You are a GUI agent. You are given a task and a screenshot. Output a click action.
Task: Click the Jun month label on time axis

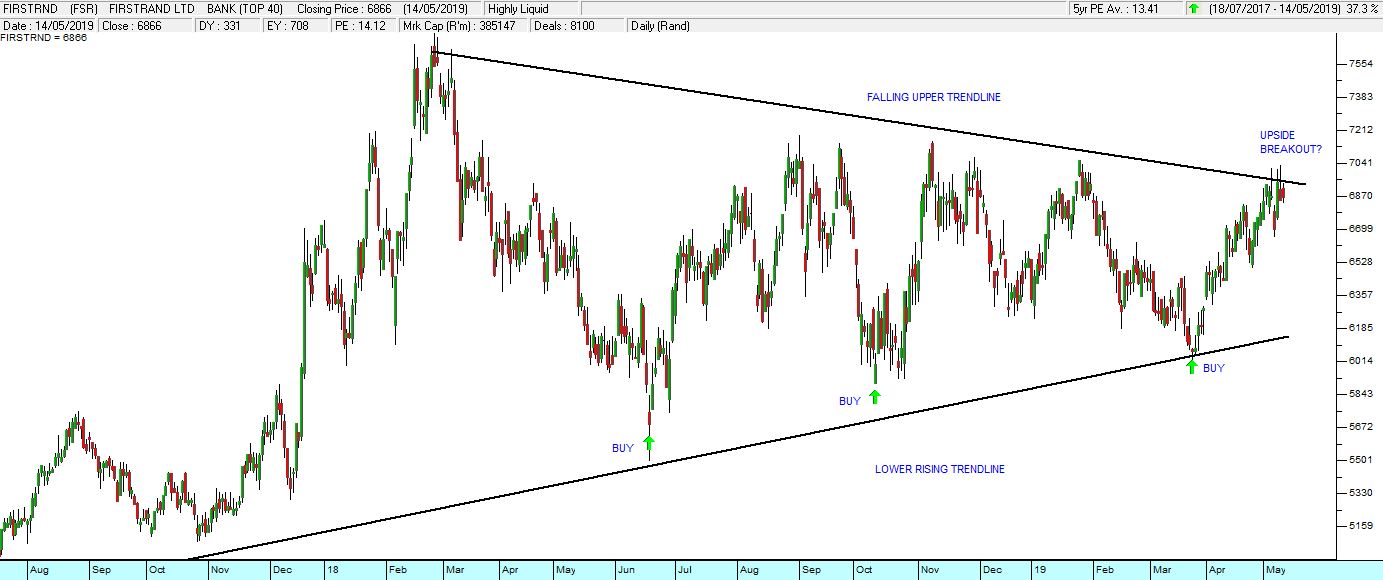click(627, 571)
